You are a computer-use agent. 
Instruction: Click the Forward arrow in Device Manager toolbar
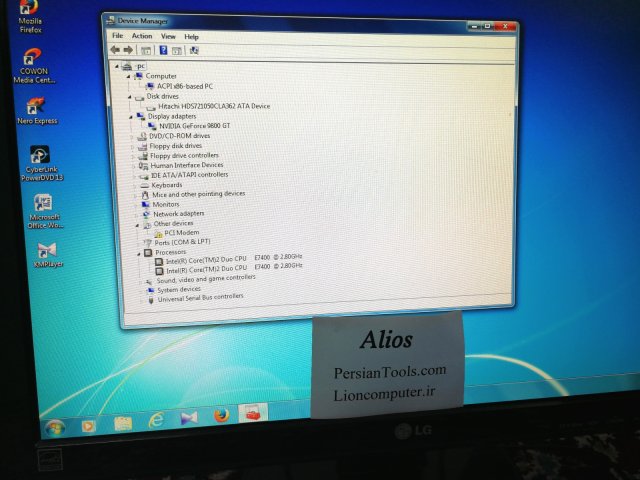tap(128, 49)
